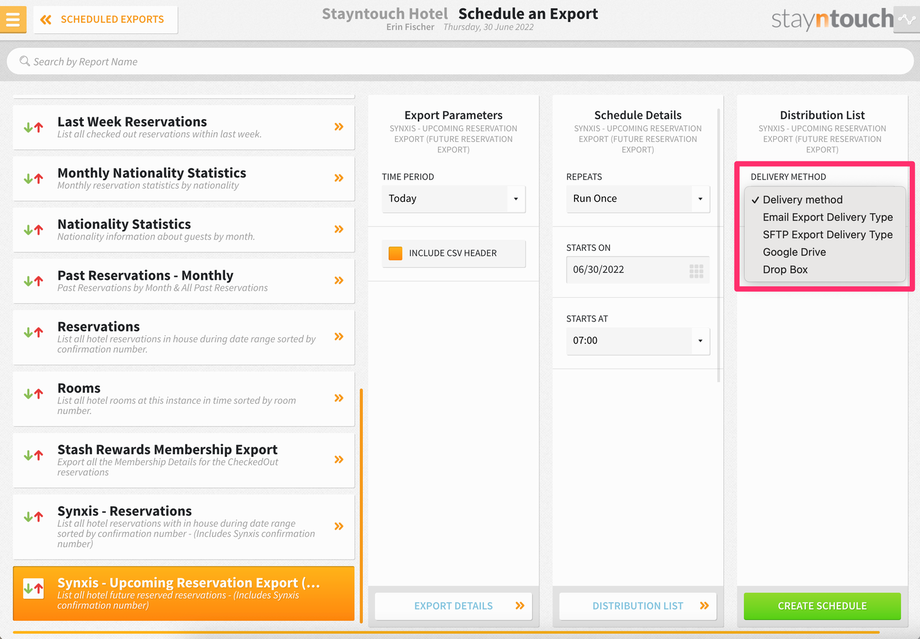Image resolution: width=920 pixels, height=639 pixels.
Task: Click the green Create Schedule button
Action: [x=822, y=606]
